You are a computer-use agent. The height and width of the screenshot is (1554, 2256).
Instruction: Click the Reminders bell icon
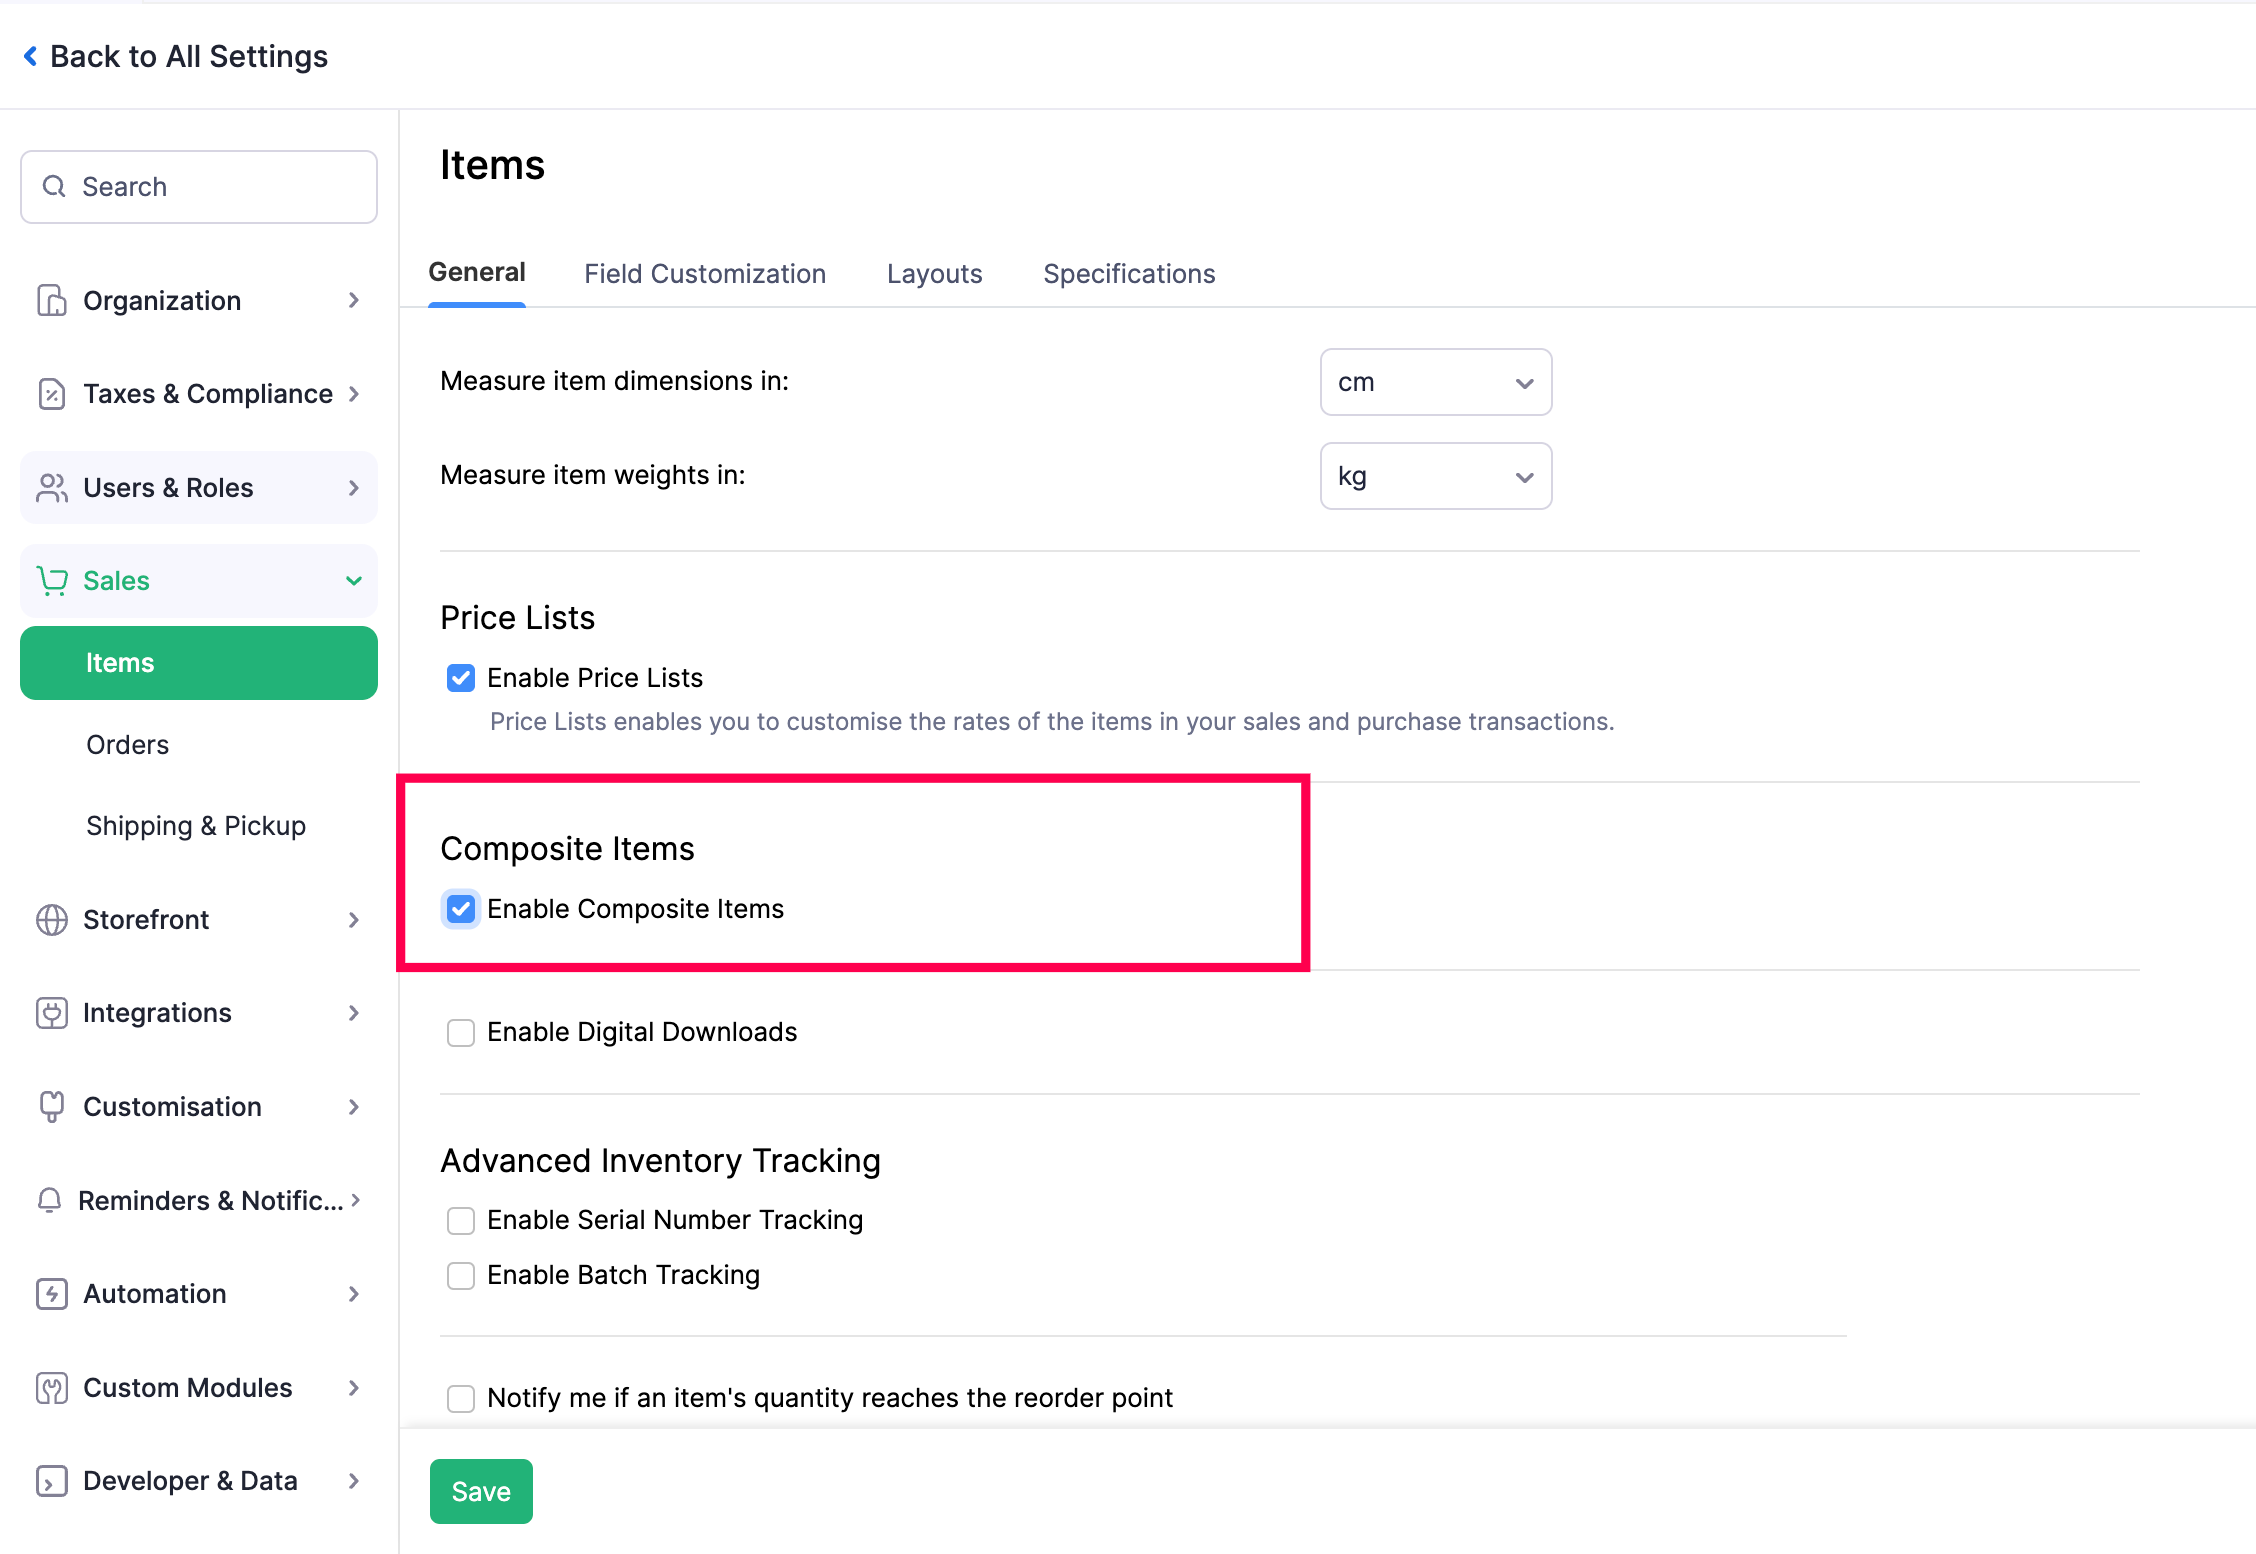49,1200
